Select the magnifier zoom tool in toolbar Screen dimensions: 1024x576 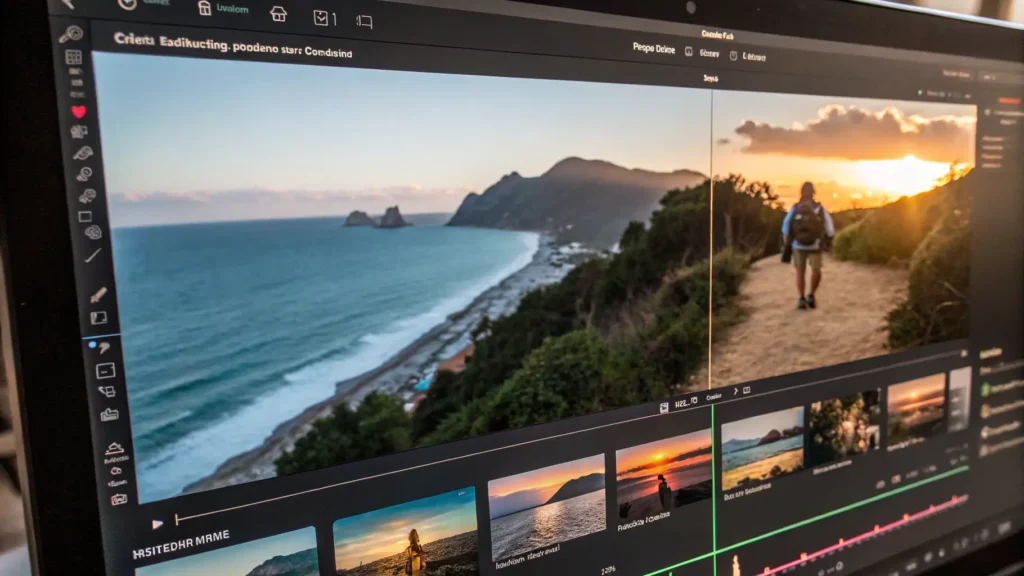pyautogui.click(x=71, y=34)
